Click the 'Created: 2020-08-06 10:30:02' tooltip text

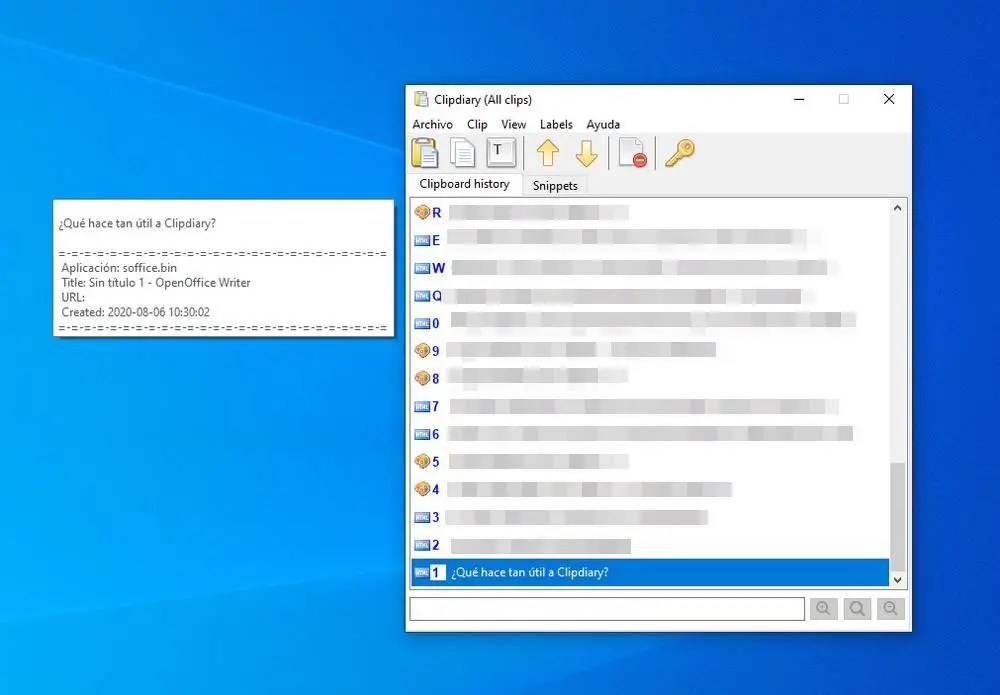[135, 312]
